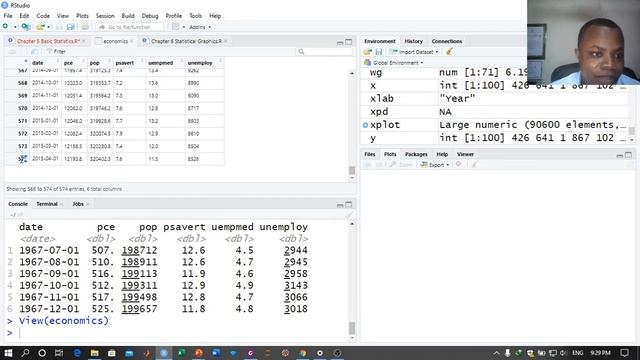The height and width of the screenshot is (360, 640).
Task: Switch to Chapter 6 Statistical Graphics.R tab
Action: 186,41
